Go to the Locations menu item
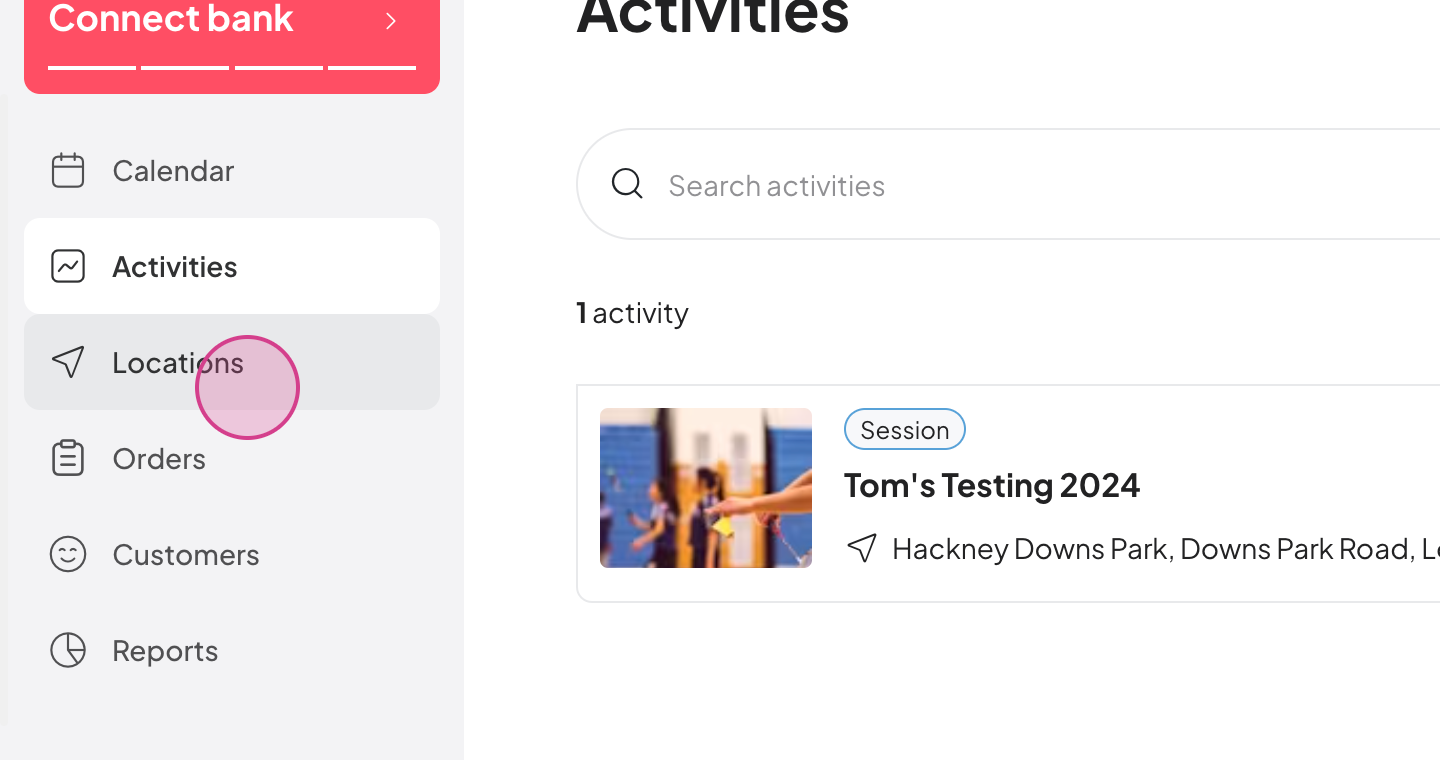The width and height of the screenshot is (1440, 760). [232, 362]
